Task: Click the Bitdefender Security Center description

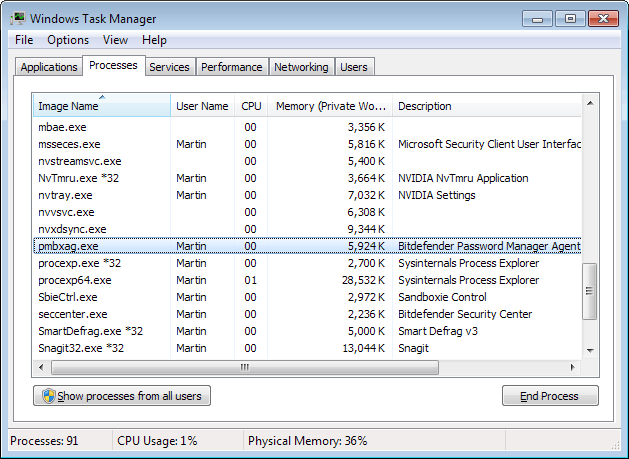Action: [465, 314]
